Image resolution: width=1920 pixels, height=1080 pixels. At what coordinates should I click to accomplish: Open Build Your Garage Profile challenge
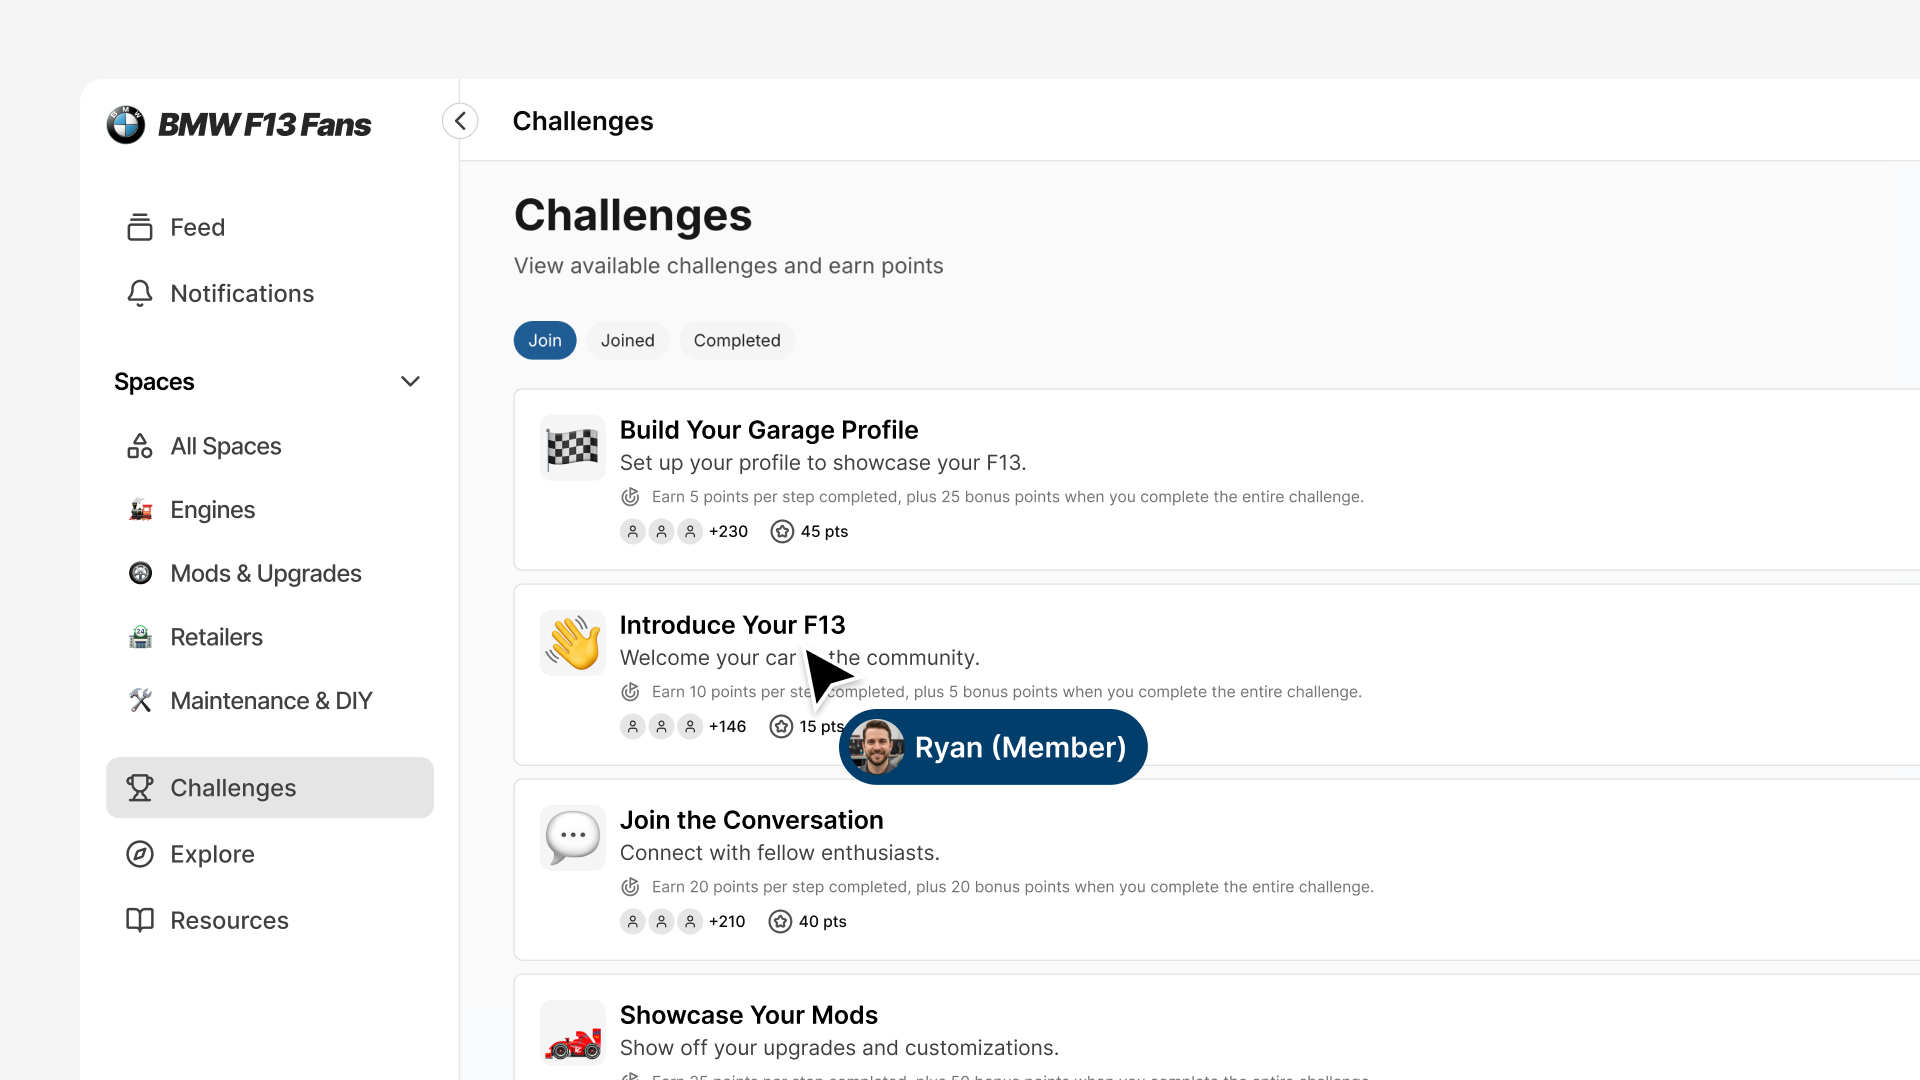coord(768,430)
